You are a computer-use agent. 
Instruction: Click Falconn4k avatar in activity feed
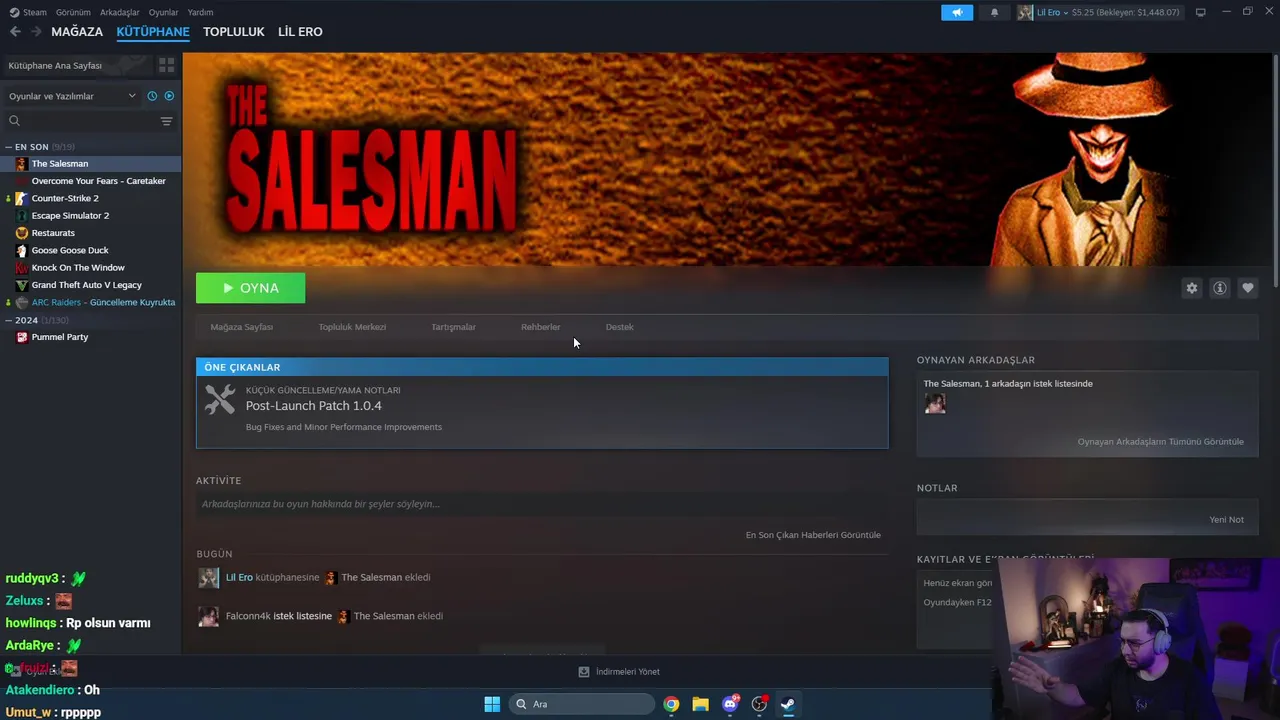pyautogui.click(x=208, y=617)
